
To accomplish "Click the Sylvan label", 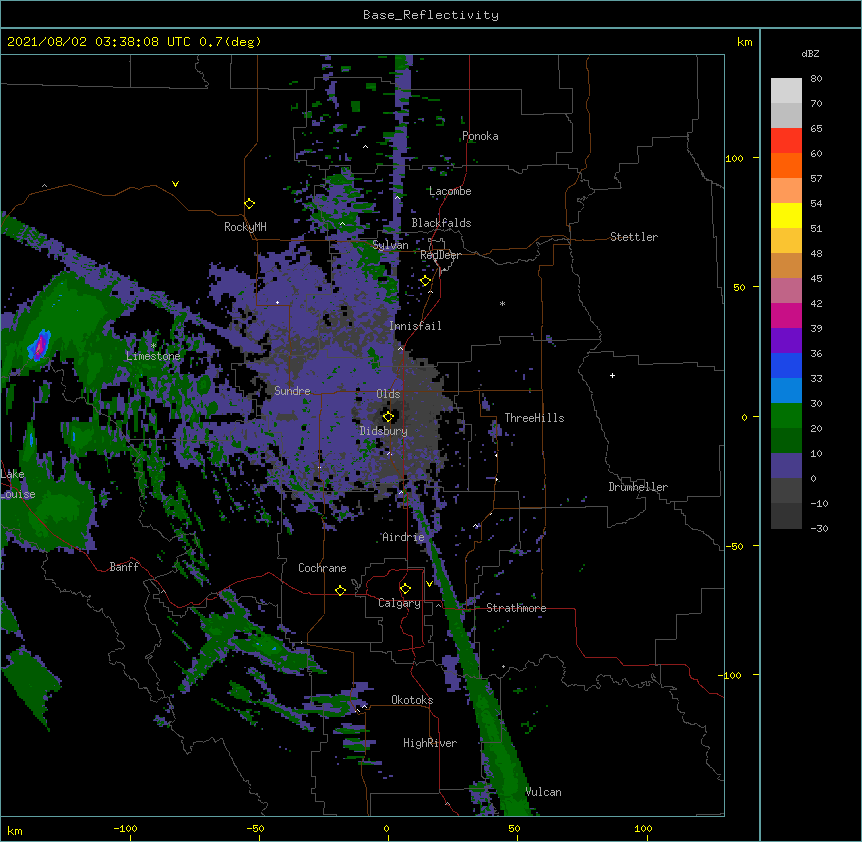I will coord(390,245).
